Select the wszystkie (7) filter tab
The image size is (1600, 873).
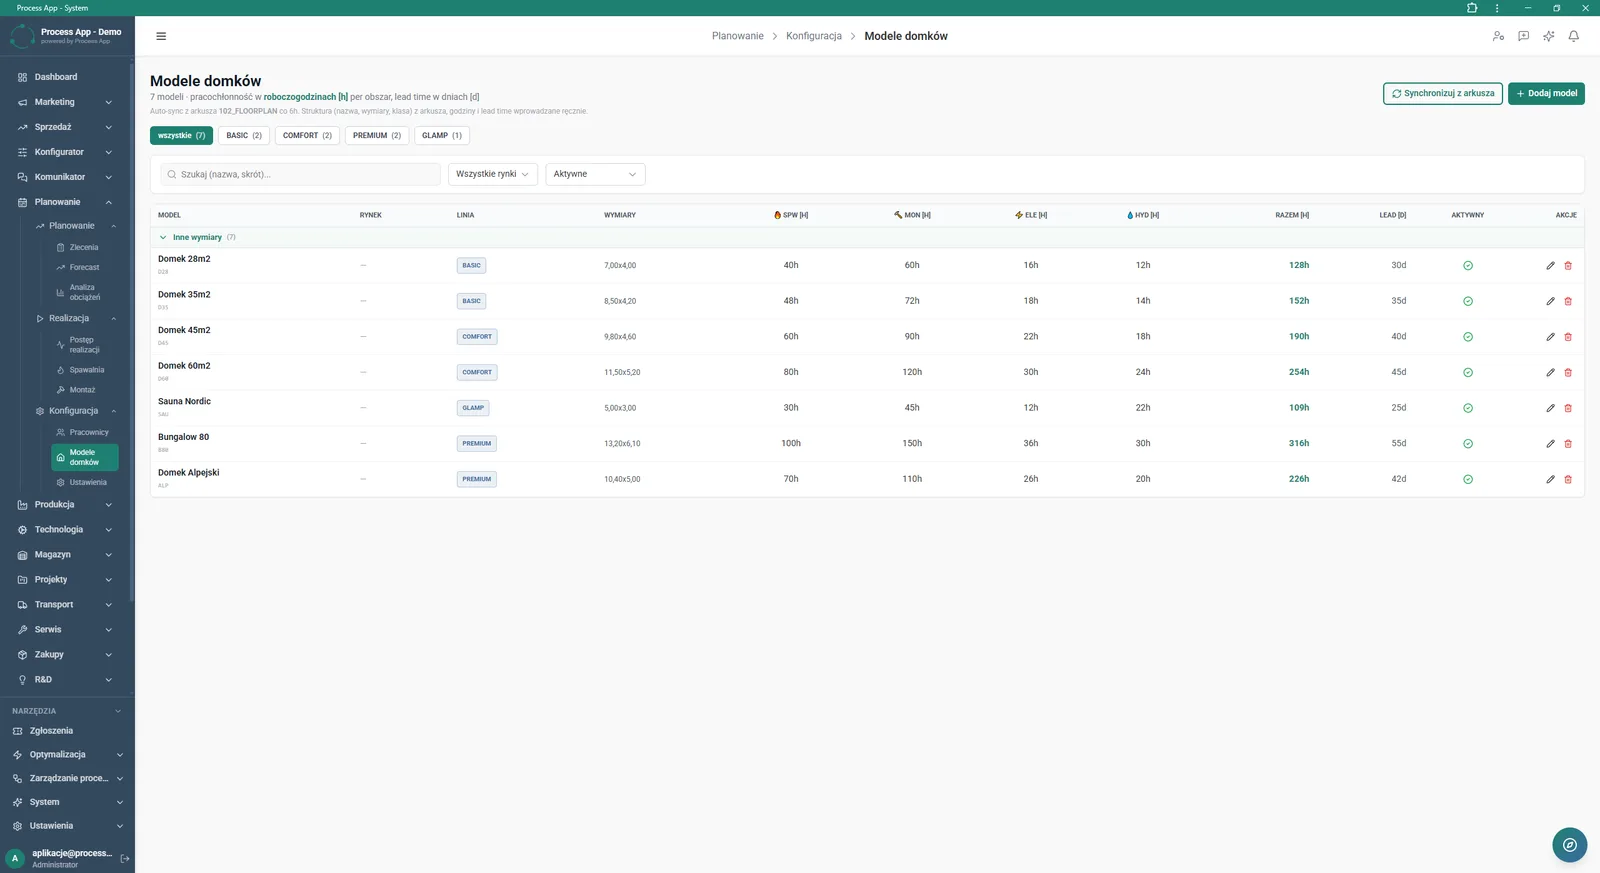[x=181, y=136]
